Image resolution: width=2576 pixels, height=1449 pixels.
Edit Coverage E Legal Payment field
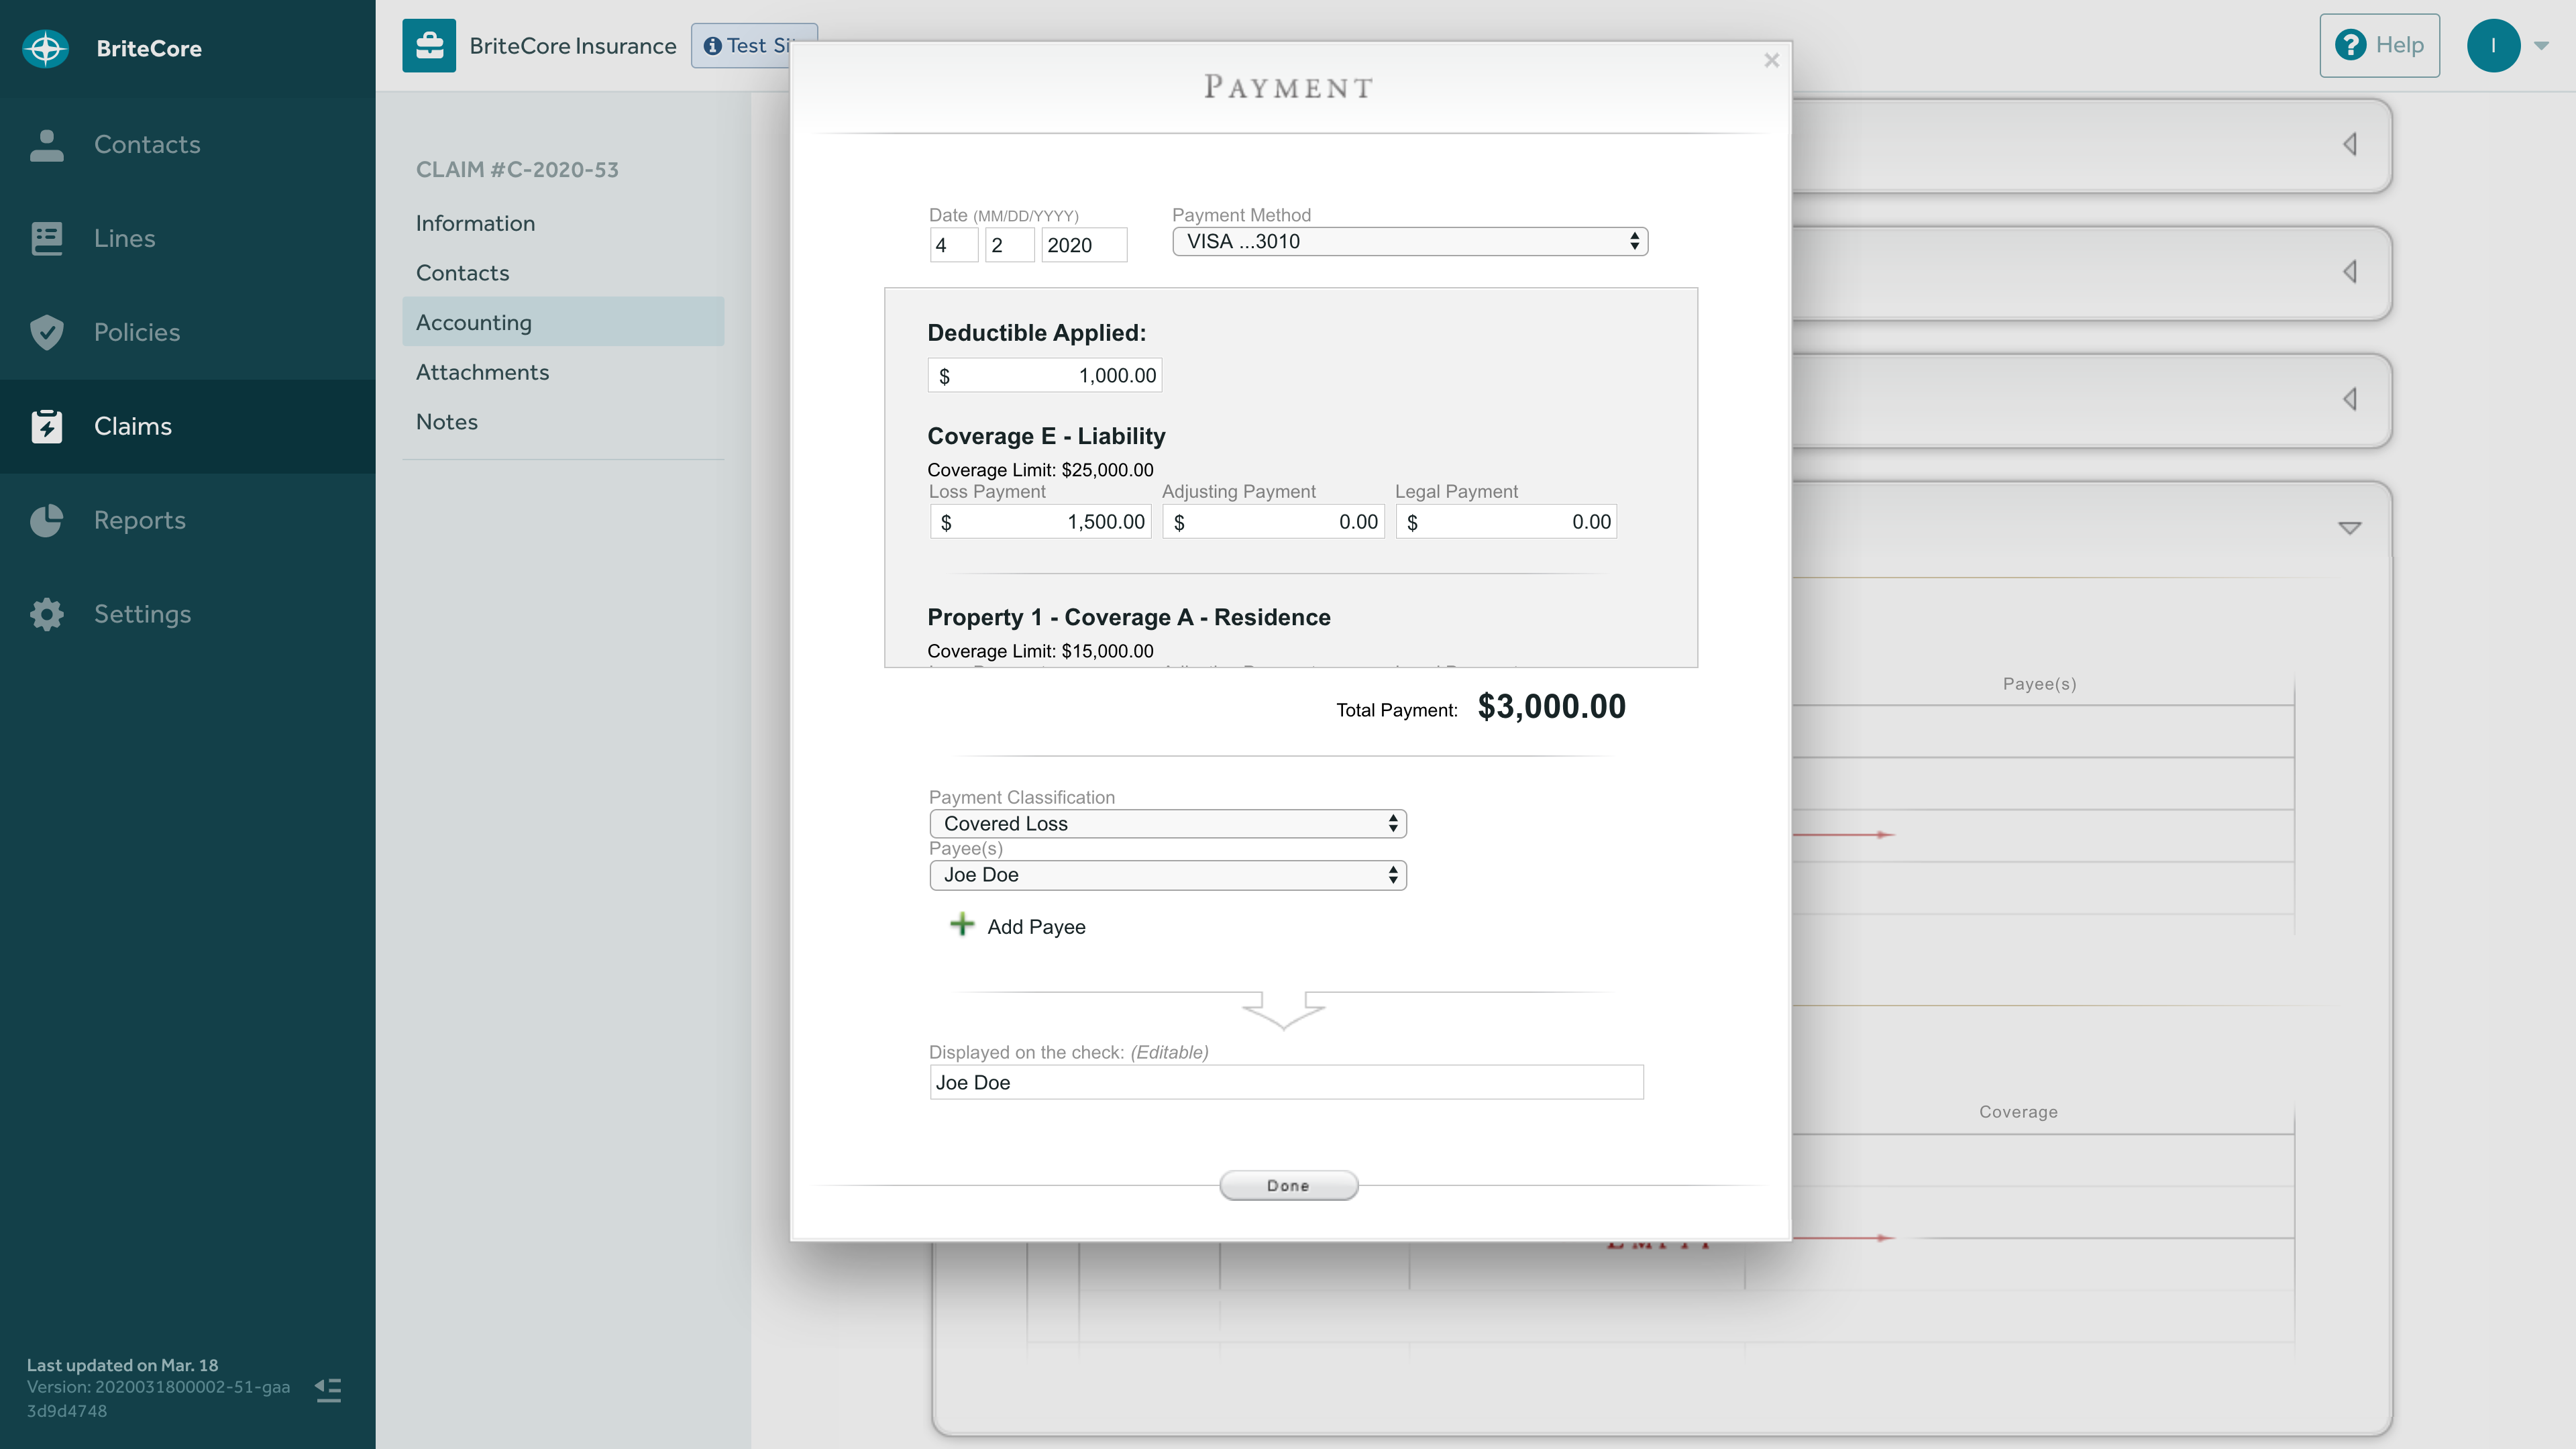(x=1506, y=521)
